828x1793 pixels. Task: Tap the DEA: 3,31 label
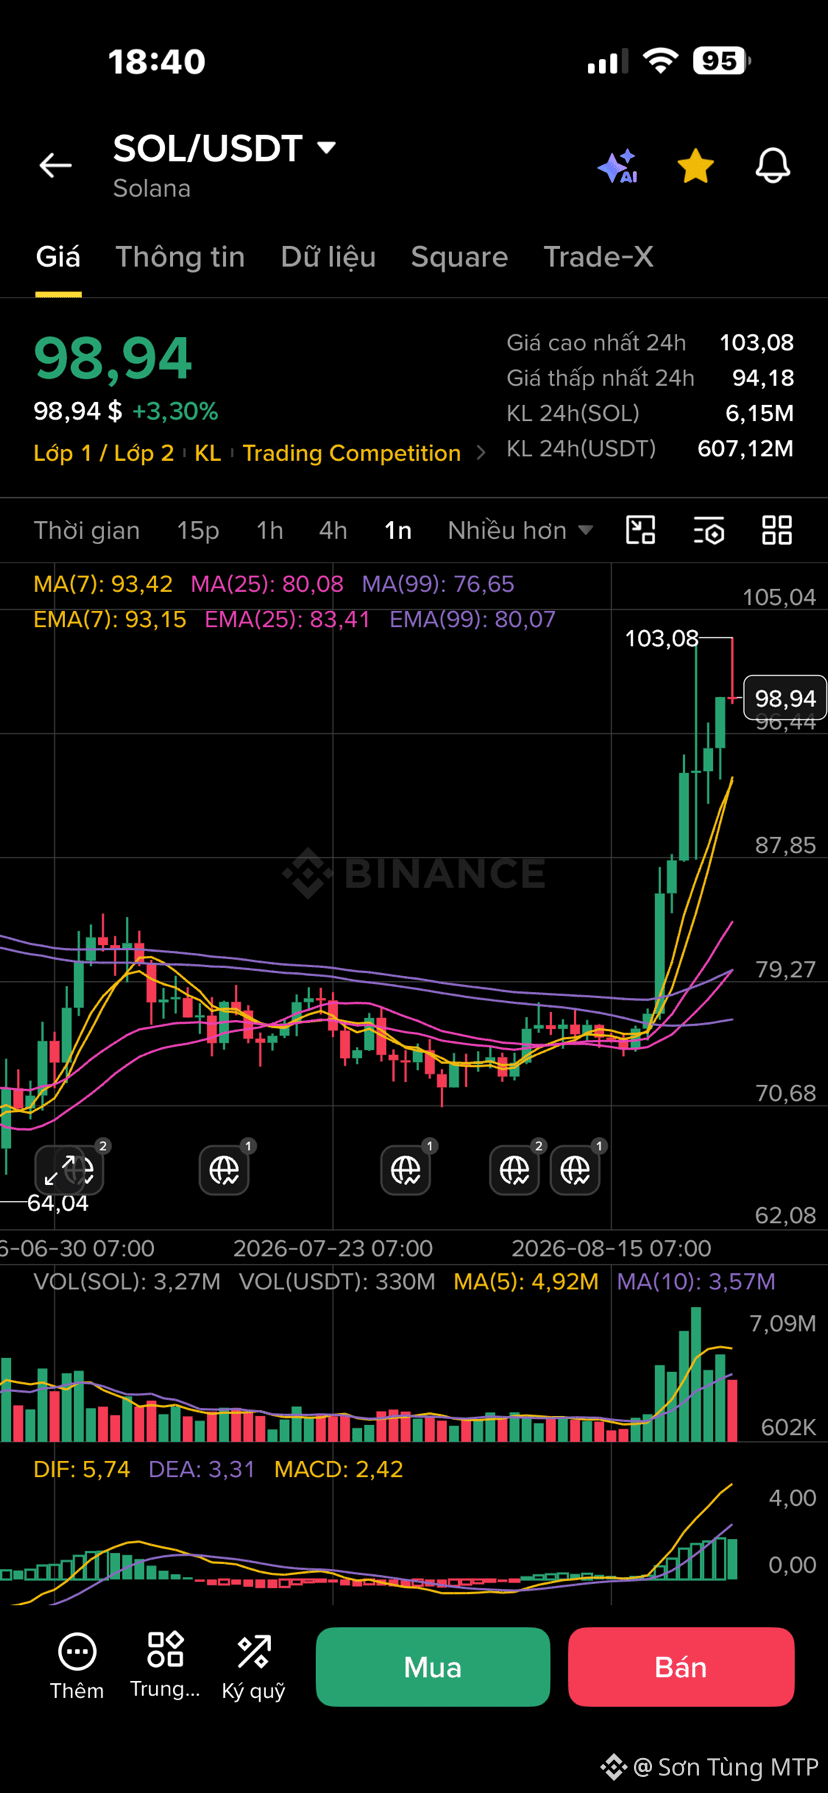click(202, 1469)
